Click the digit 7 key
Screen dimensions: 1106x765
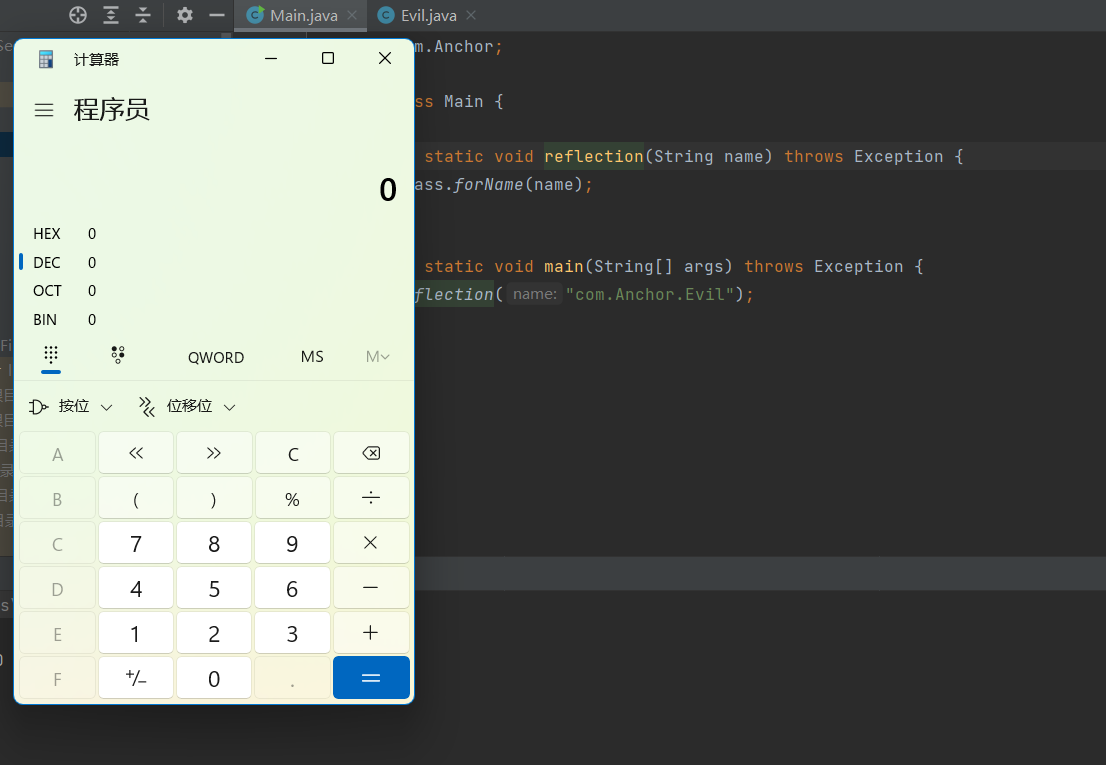(136, 543)
